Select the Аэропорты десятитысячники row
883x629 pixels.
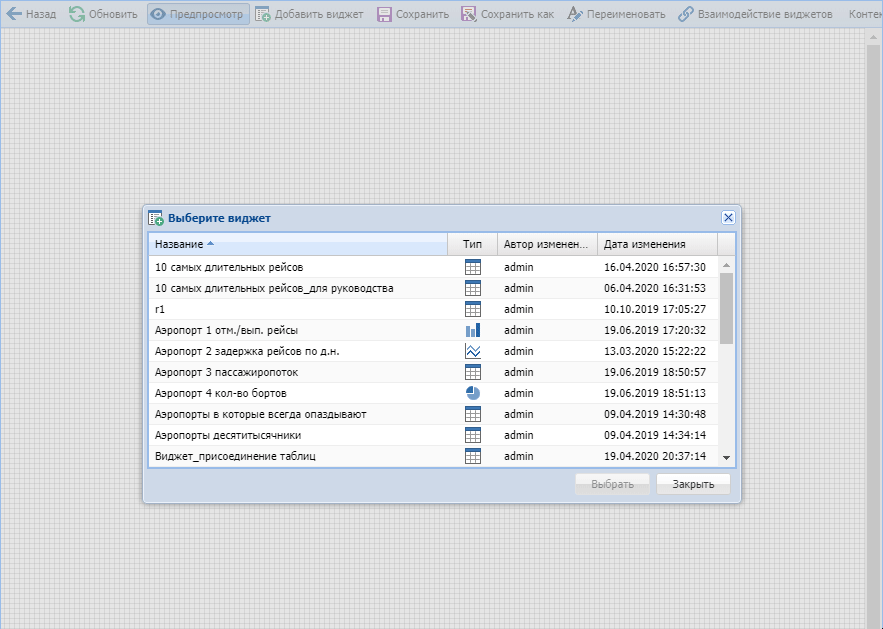click(434, 435)
